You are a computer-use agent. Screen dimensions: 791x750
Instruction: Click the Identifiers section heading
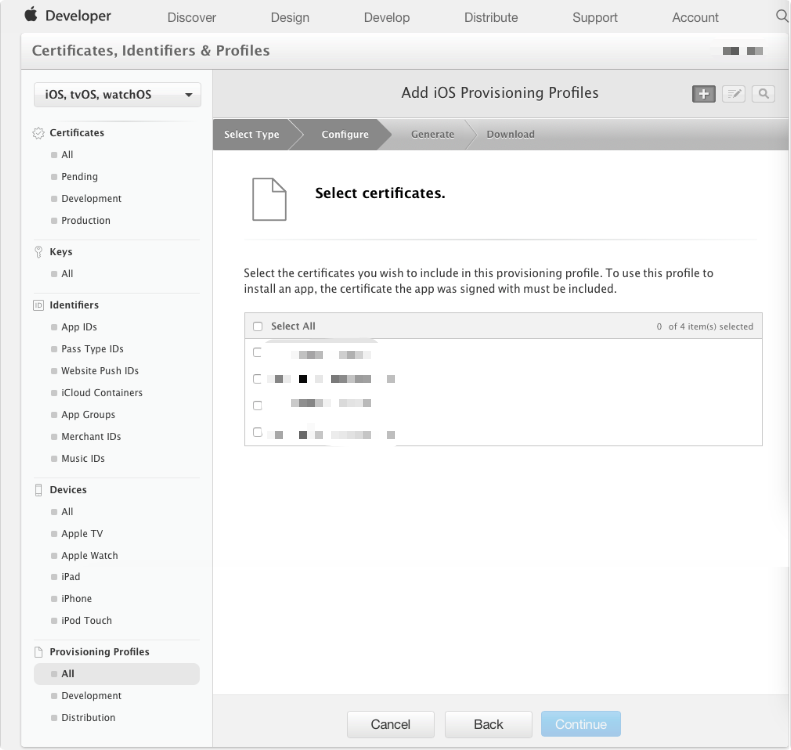74,305
